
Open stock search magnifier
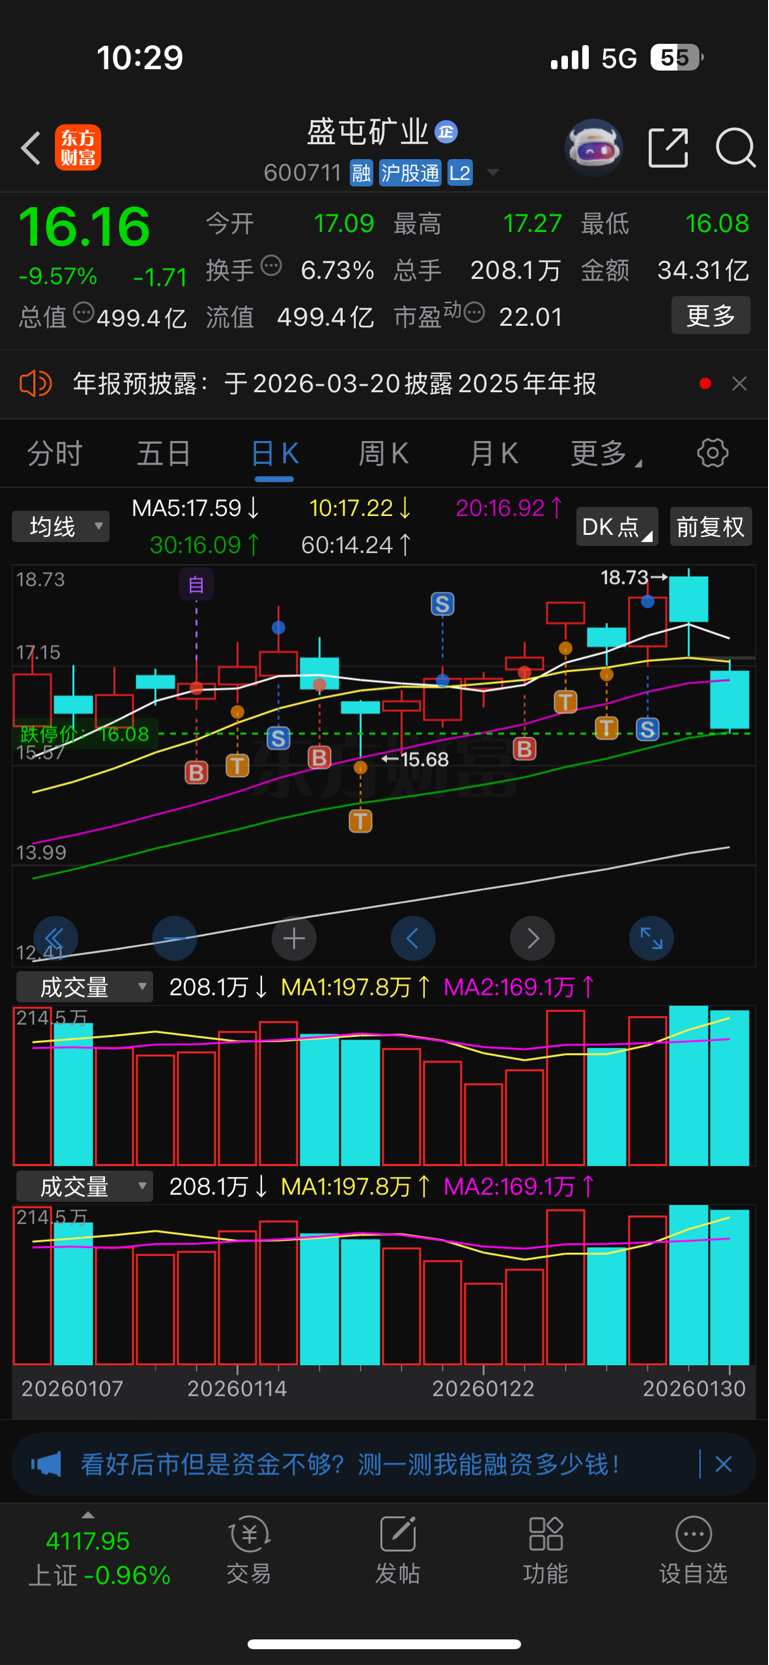point(735,148)
